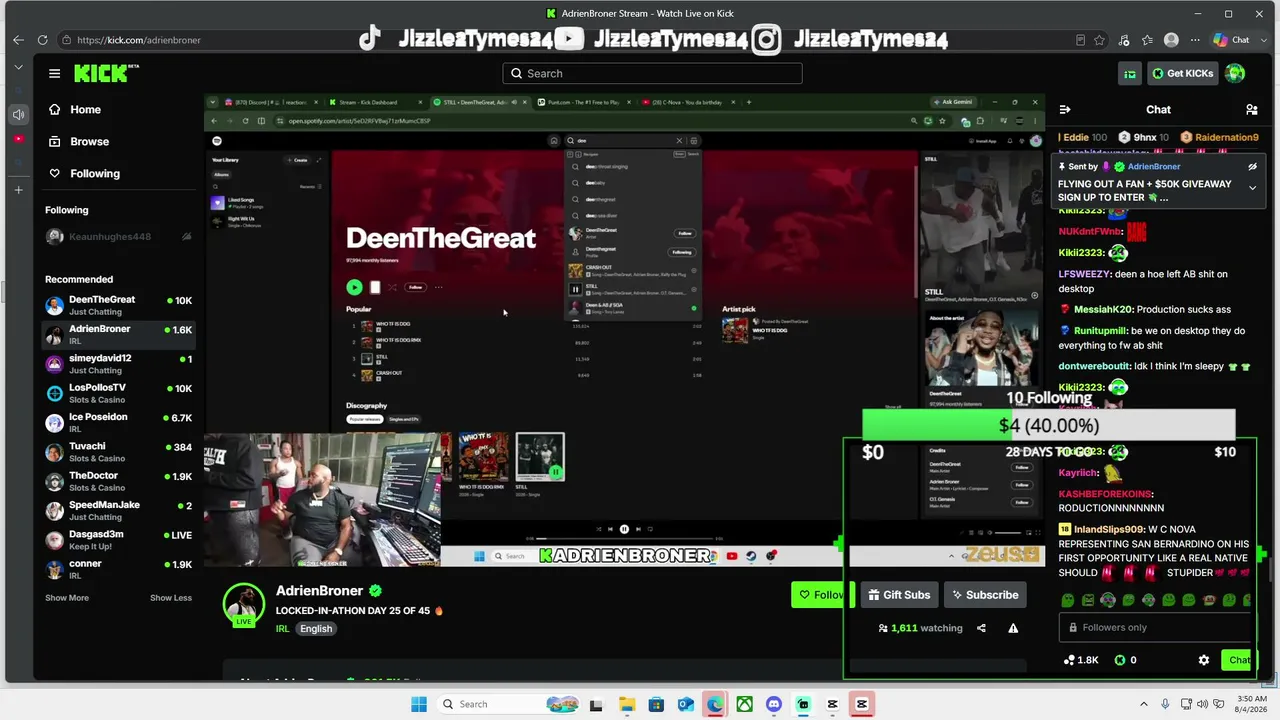
Task: Open chat settings gear
Action: click(1204, 660)
